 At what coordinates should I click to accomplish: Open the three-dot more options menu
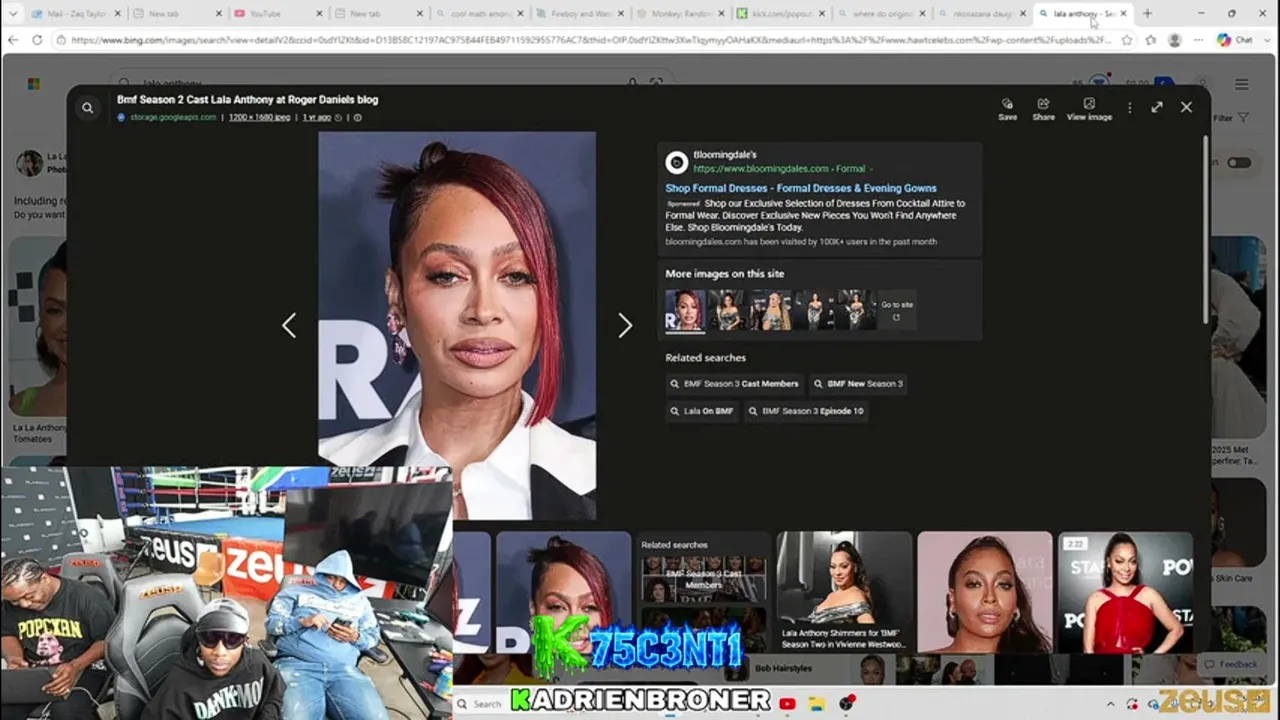(1129, 108)
